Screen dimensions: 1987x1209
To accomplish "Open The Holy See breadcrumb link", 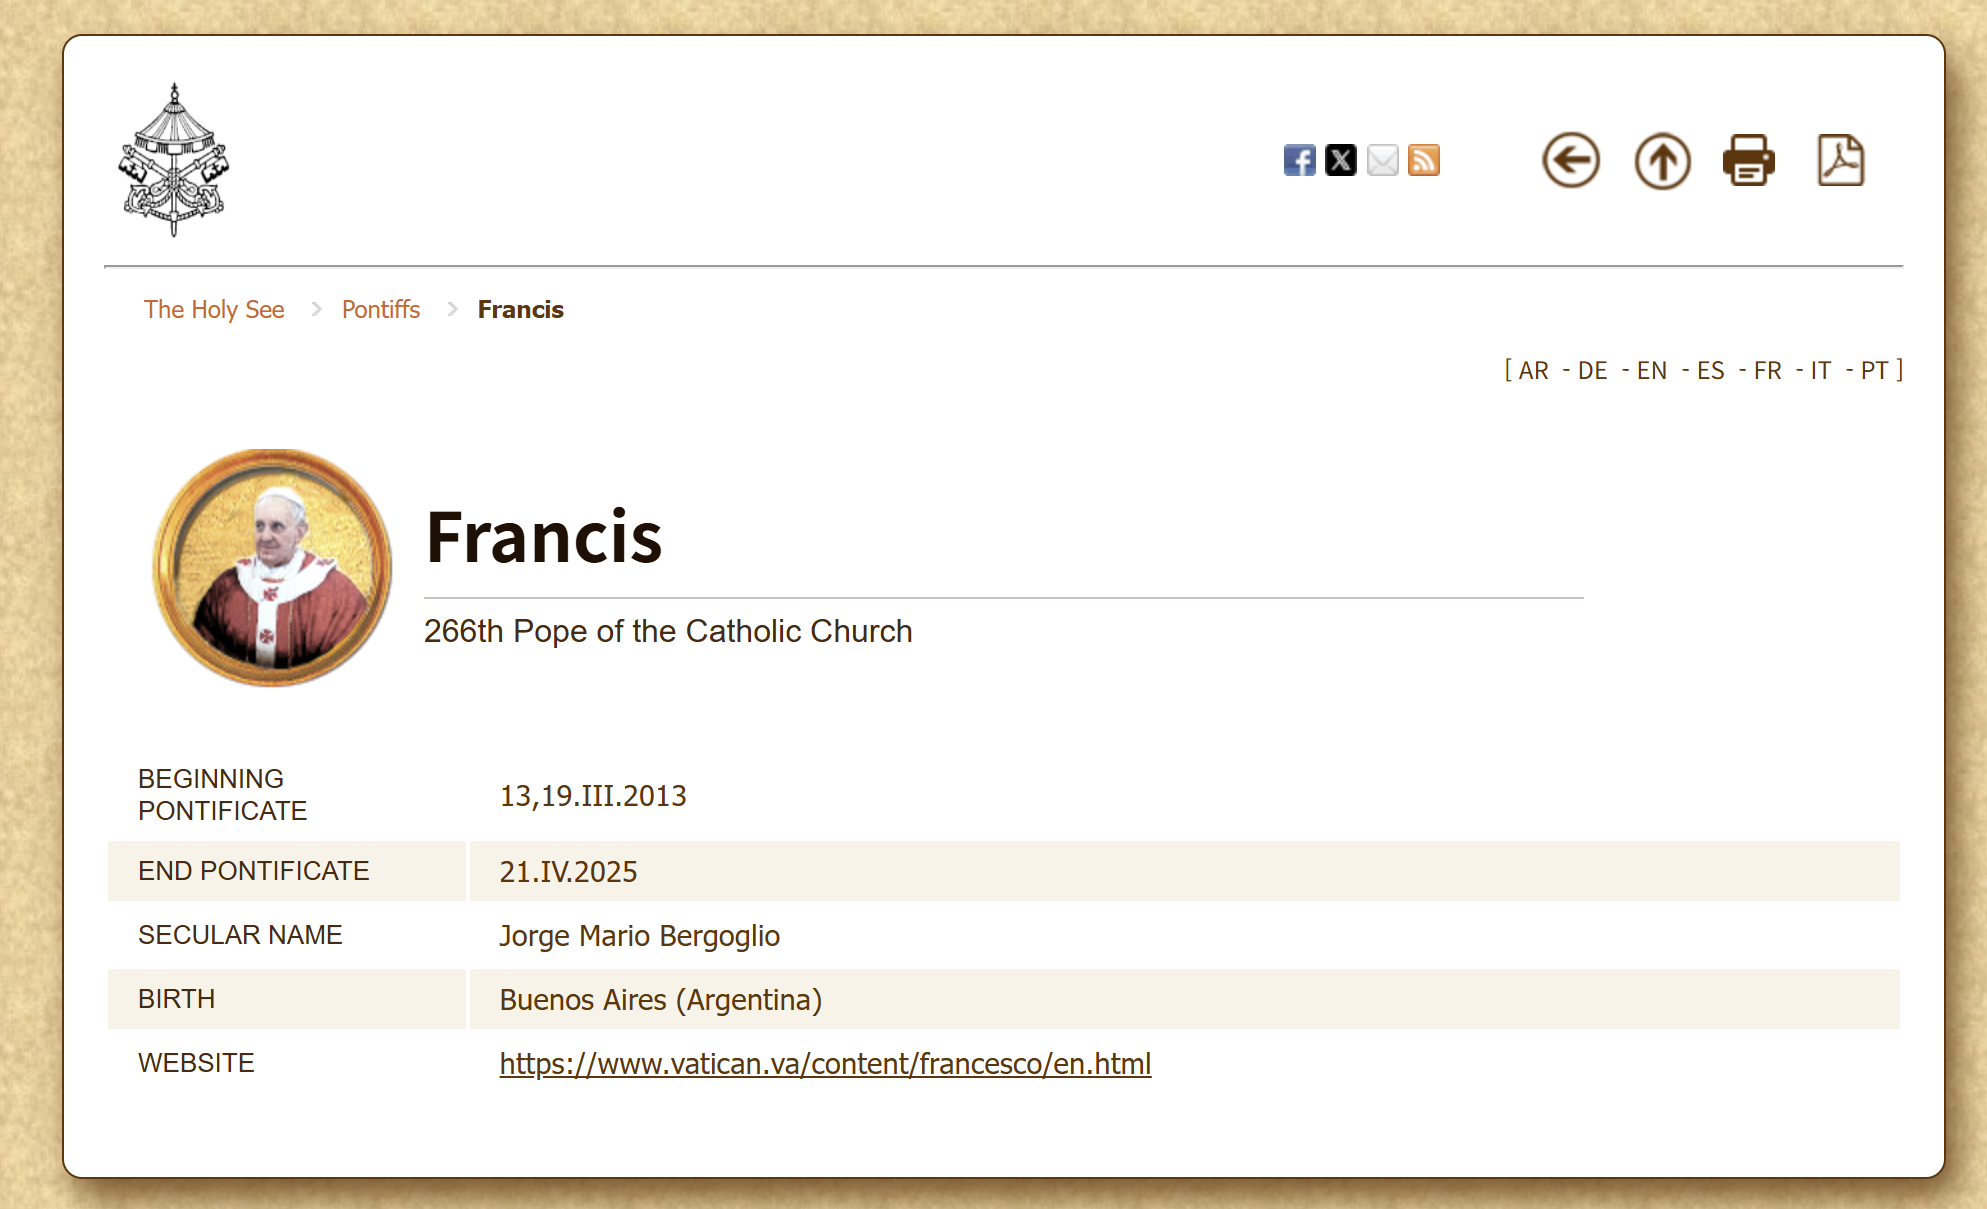I will click(x=214, y=310).
